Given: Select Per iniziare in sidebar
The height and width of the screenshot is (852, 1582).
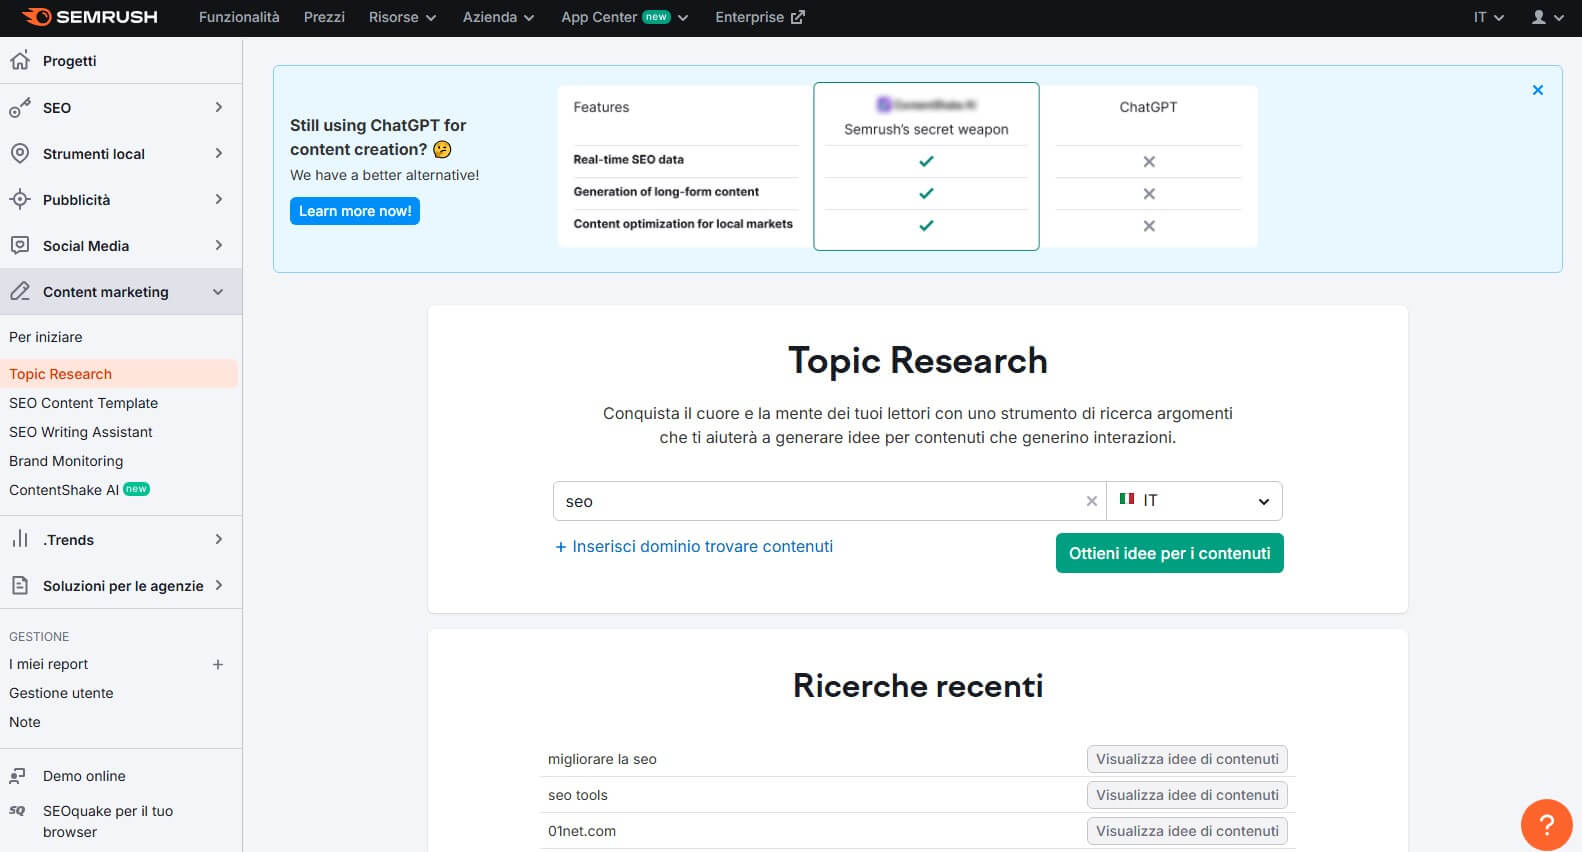Looking at the screenshot, I should coord(46,337).
